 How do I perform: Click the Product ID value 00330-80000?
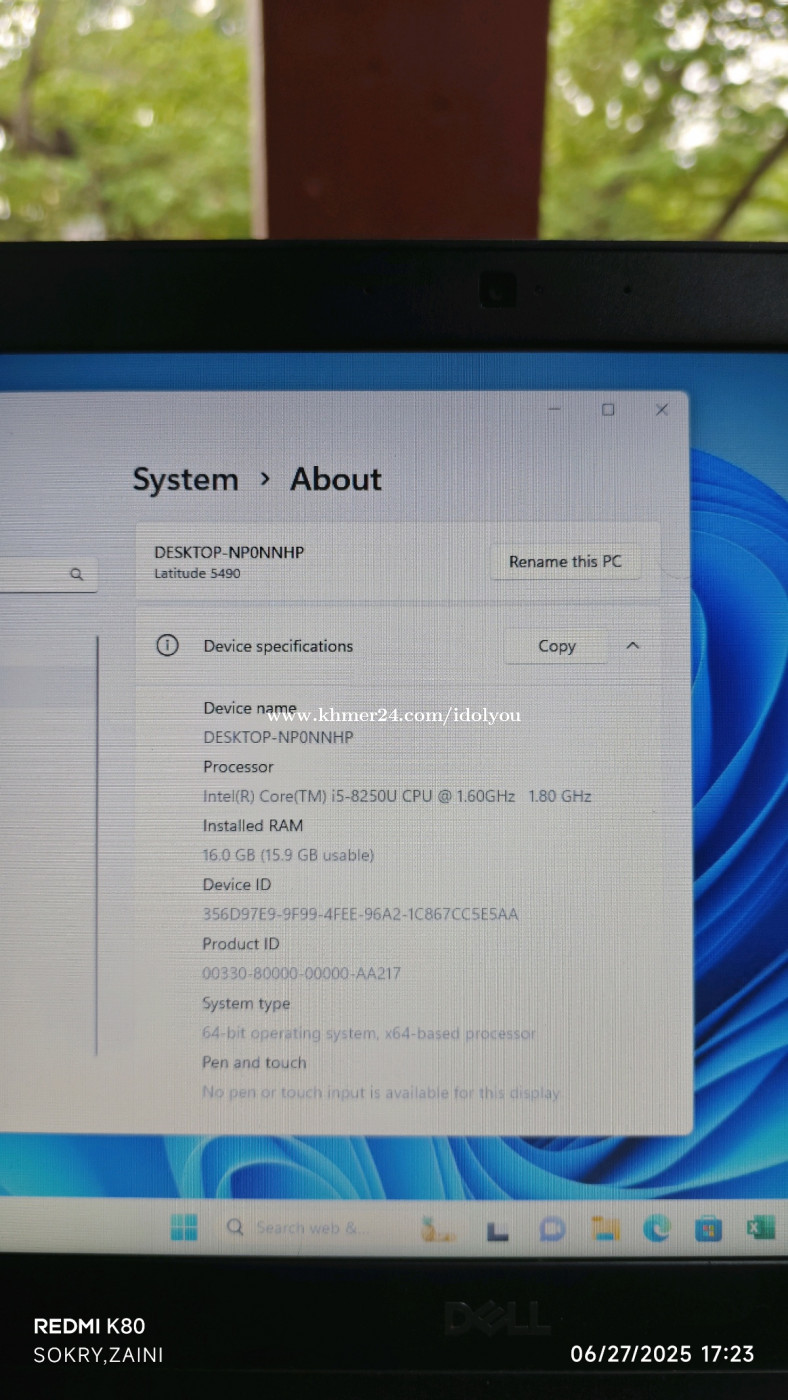tap(301, 973)
